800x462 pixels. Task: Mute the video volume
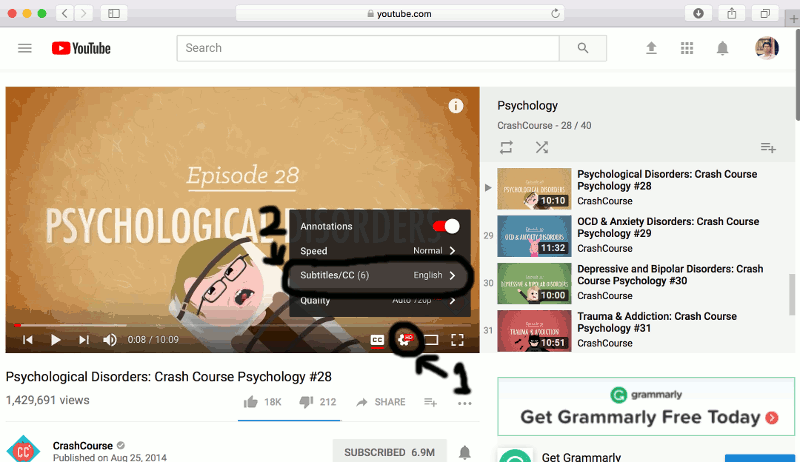[110, 340]
